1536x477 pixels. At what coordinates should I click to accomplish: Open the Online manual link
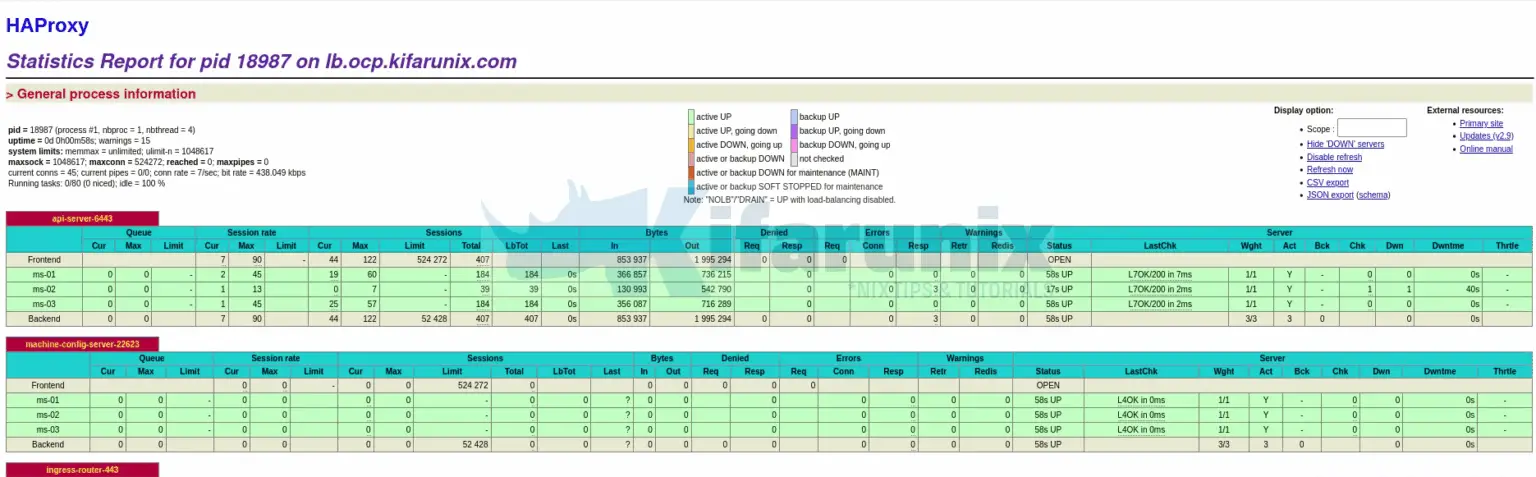tap(1486, 149)
